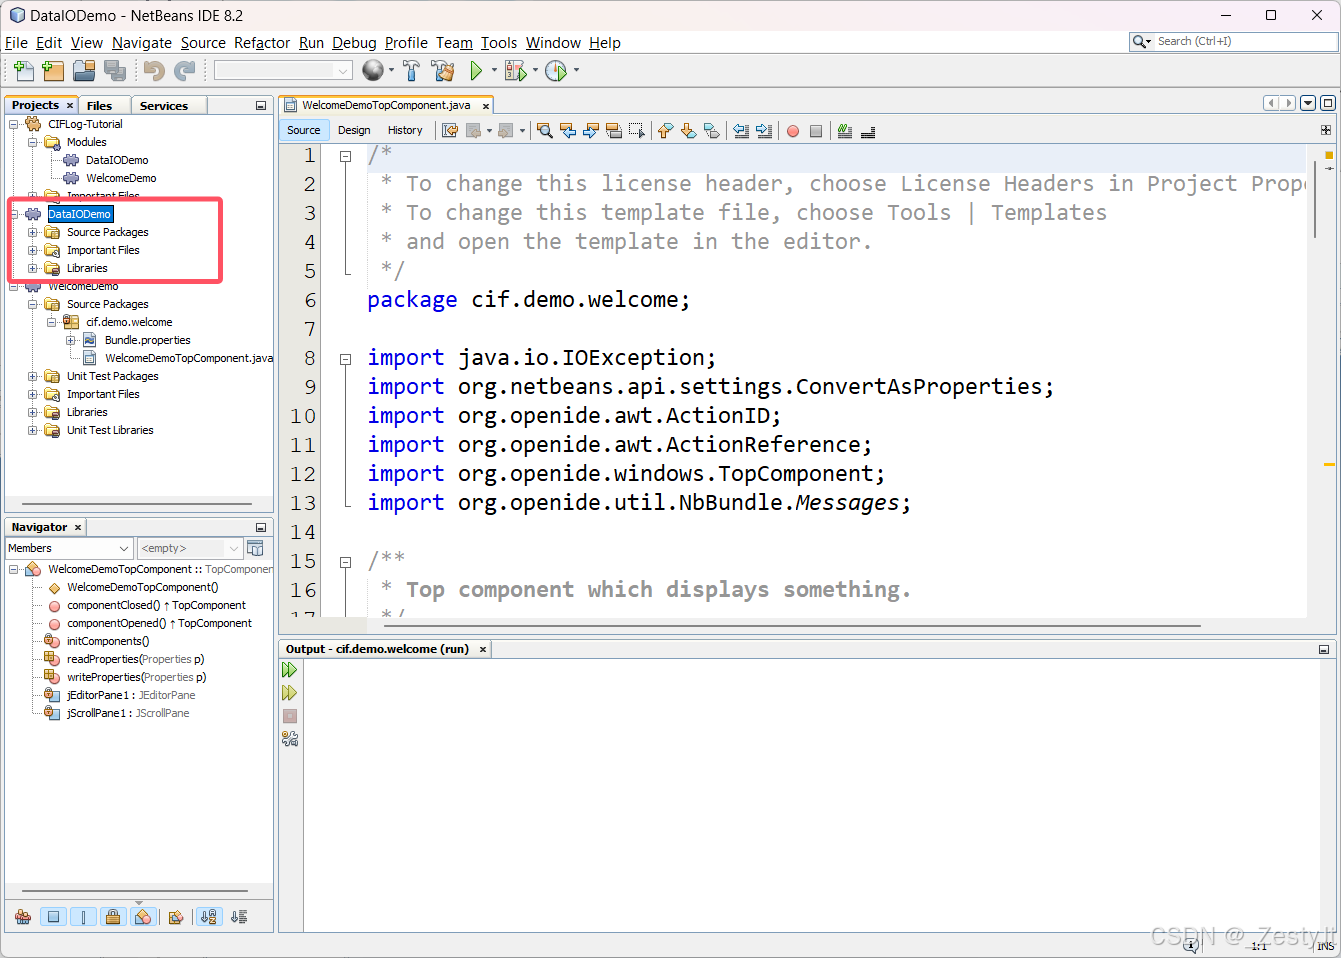The width and height of the screenshot is (1341, 958).
Task: Switch to the Design editor view
Action: 354,130
